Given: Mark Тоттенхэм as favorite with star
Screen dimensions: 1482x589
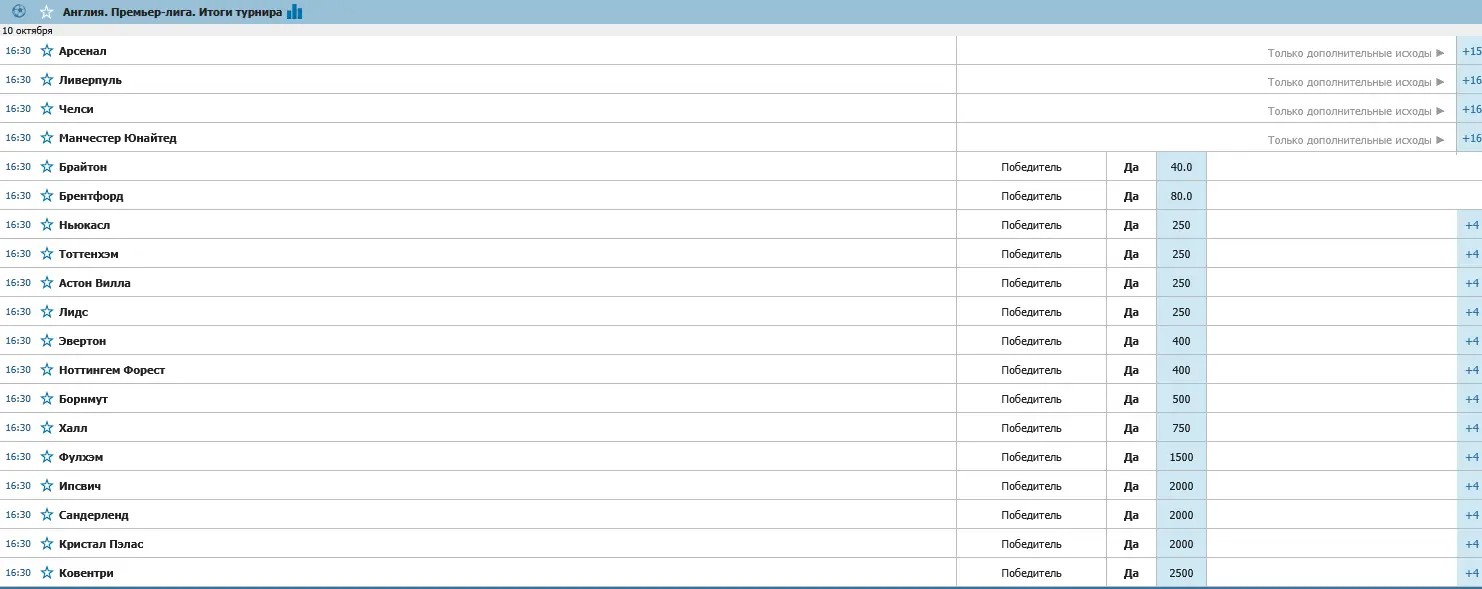Looking at the screenshot, I should pyautogui.click(x=47, y=254).
